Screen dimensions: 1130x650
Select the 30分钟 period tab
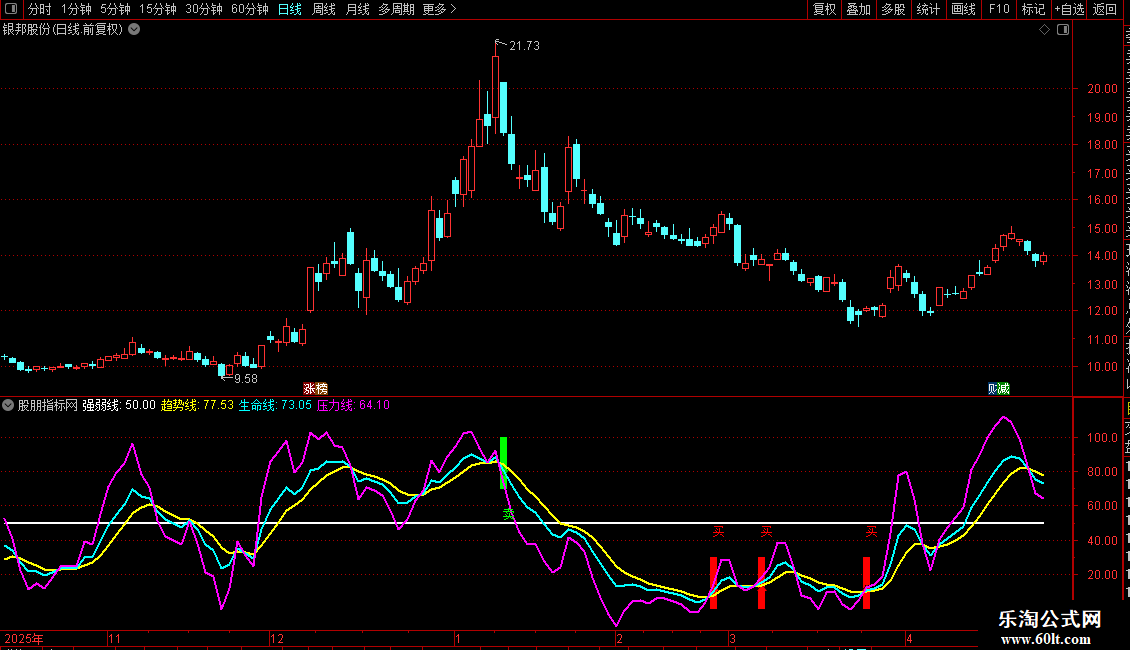point(204,9)
